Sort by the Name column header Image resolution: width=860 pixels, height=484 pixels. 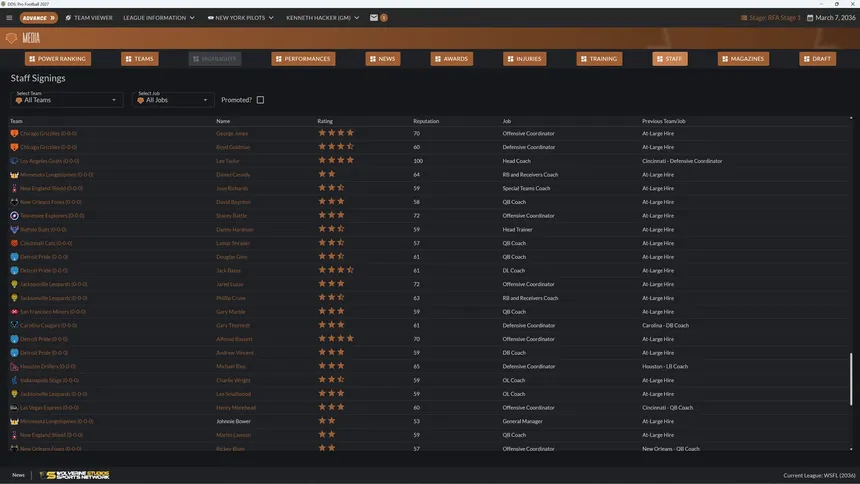tap(223, 121)
